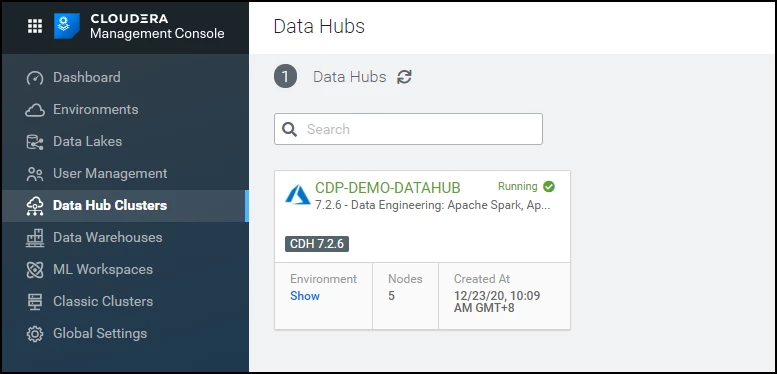This screenshot has width=777, height=374.
Task: Click the ML Workspaces atom icon
Action: pos(35,269)
